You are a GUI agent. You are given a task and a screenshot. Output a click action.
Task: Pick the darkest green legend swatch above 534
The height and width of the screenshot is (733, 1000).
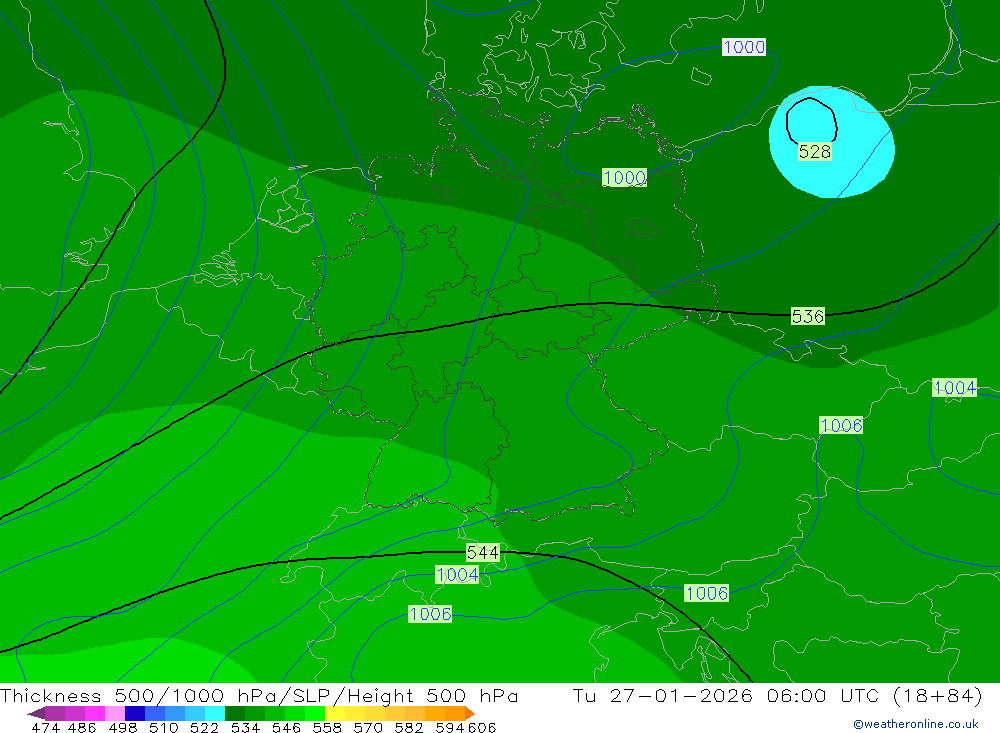click(x=235, y=713)
